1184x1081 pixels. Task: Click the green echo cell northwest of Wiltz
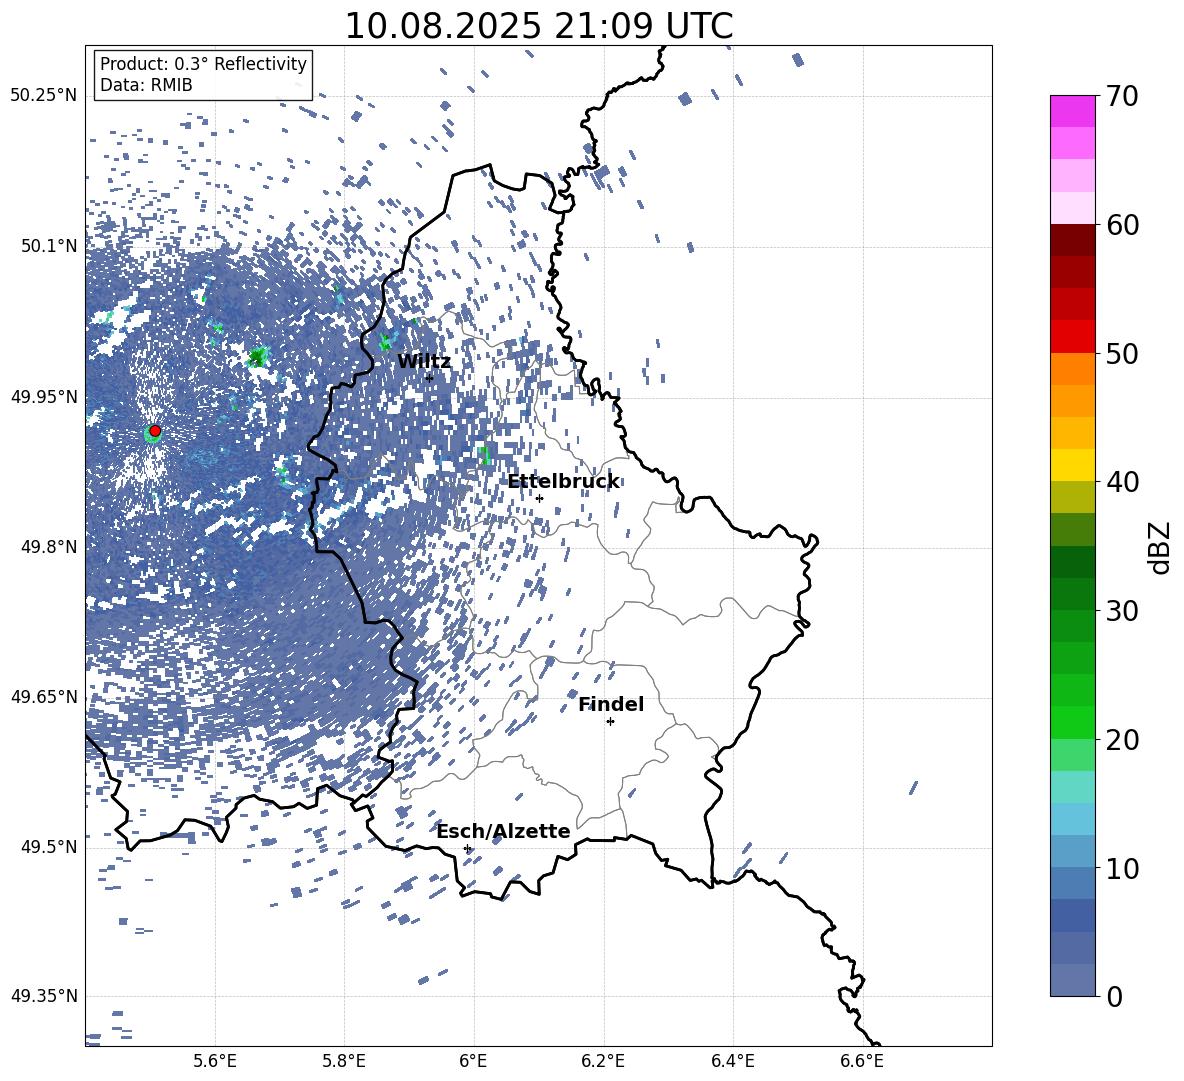click(386, 341)
